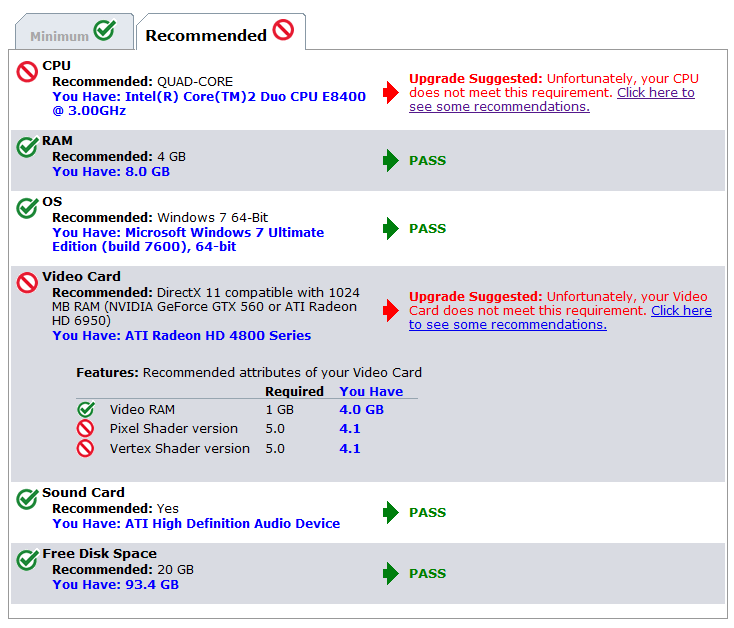Click the ATI Radeon HD 4800 Series text
The height and width of the screenshot is (628, 734).
181,336
